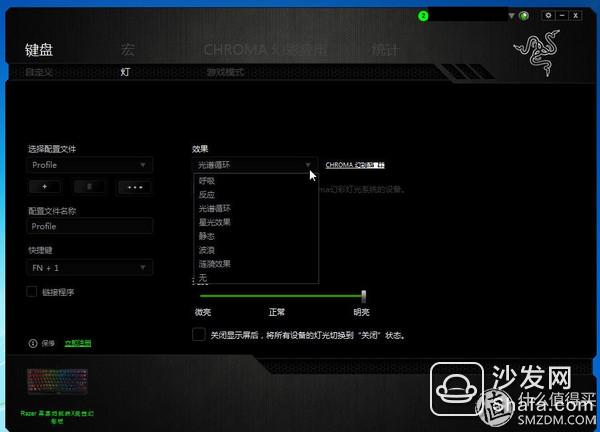
Task: Open the 统计 tab
Action: tap(385, 50)
